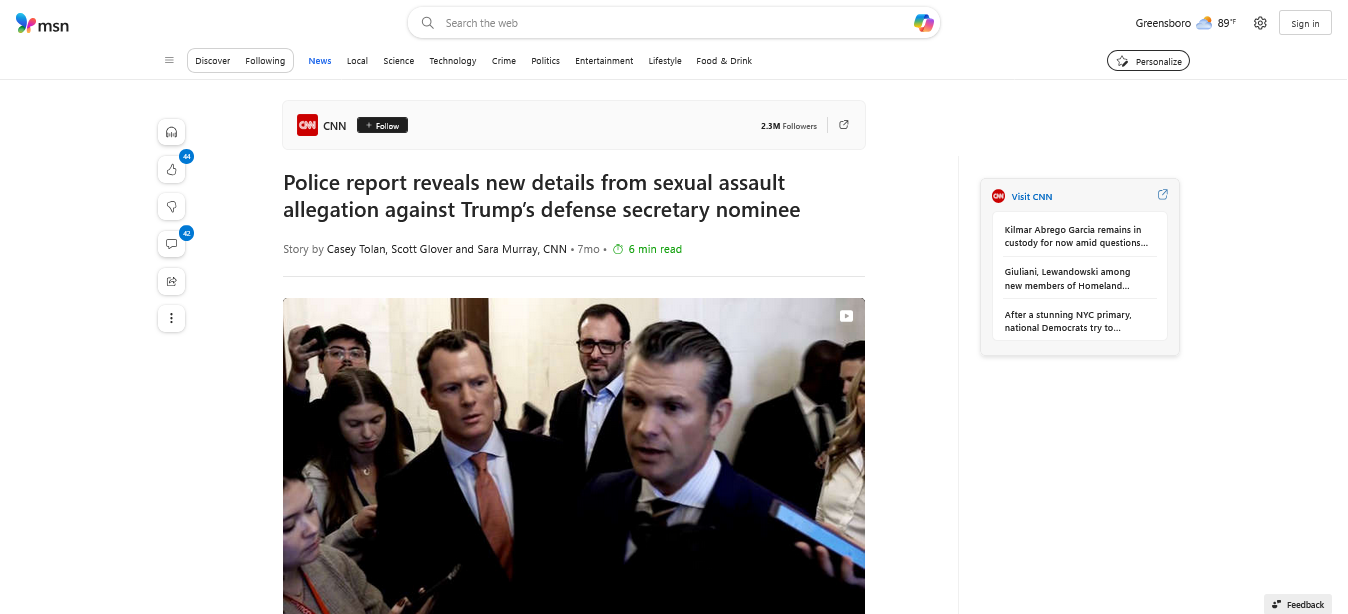Follow CNN with the Follow button
The height and width of the screenshot is (614, 1348).
[382, 125]
